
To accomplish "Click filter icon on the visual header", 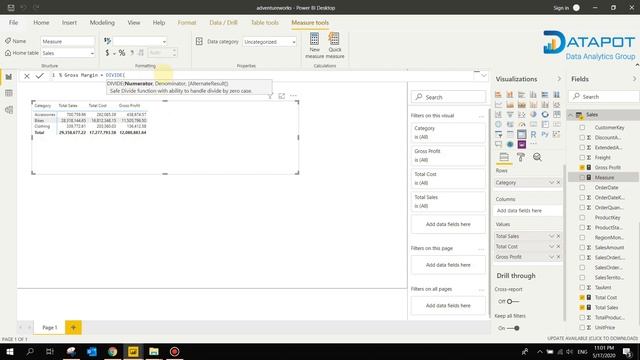I will coord(270,96).
